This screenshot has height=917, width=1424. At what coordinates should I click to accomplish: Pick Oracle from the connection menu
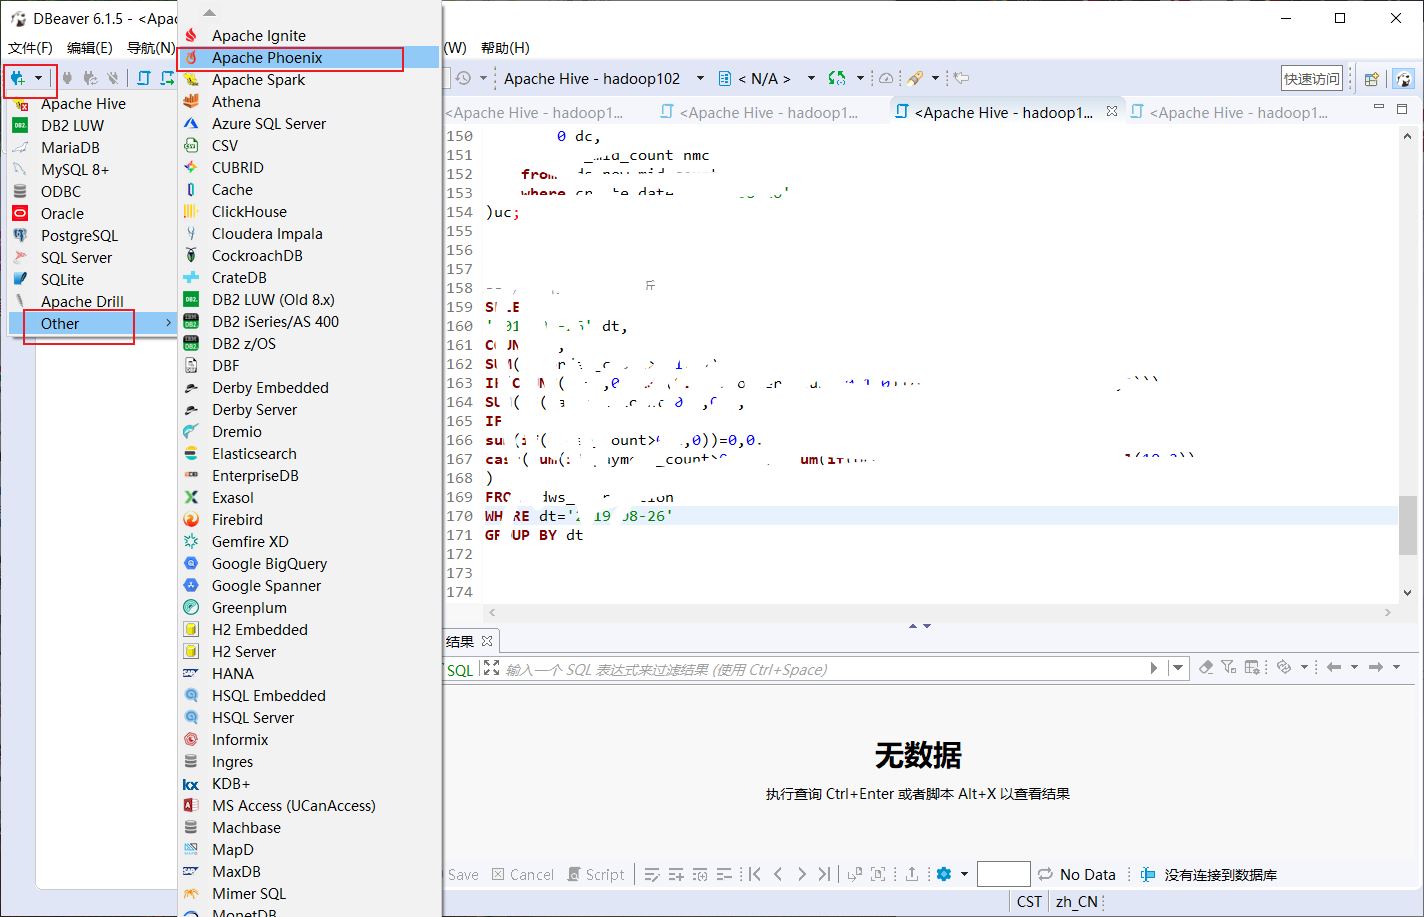(92, 214)
